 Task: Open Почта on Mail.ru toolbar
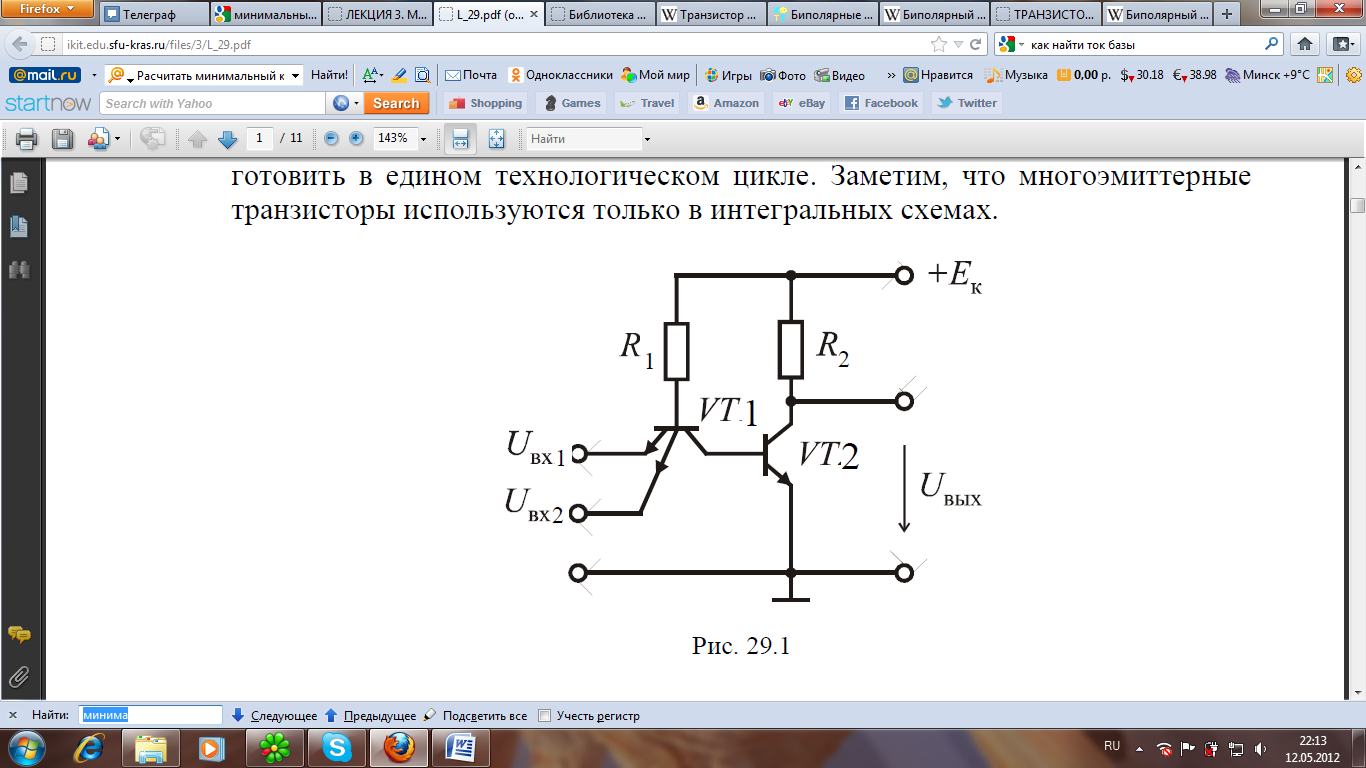click(471, 75)
